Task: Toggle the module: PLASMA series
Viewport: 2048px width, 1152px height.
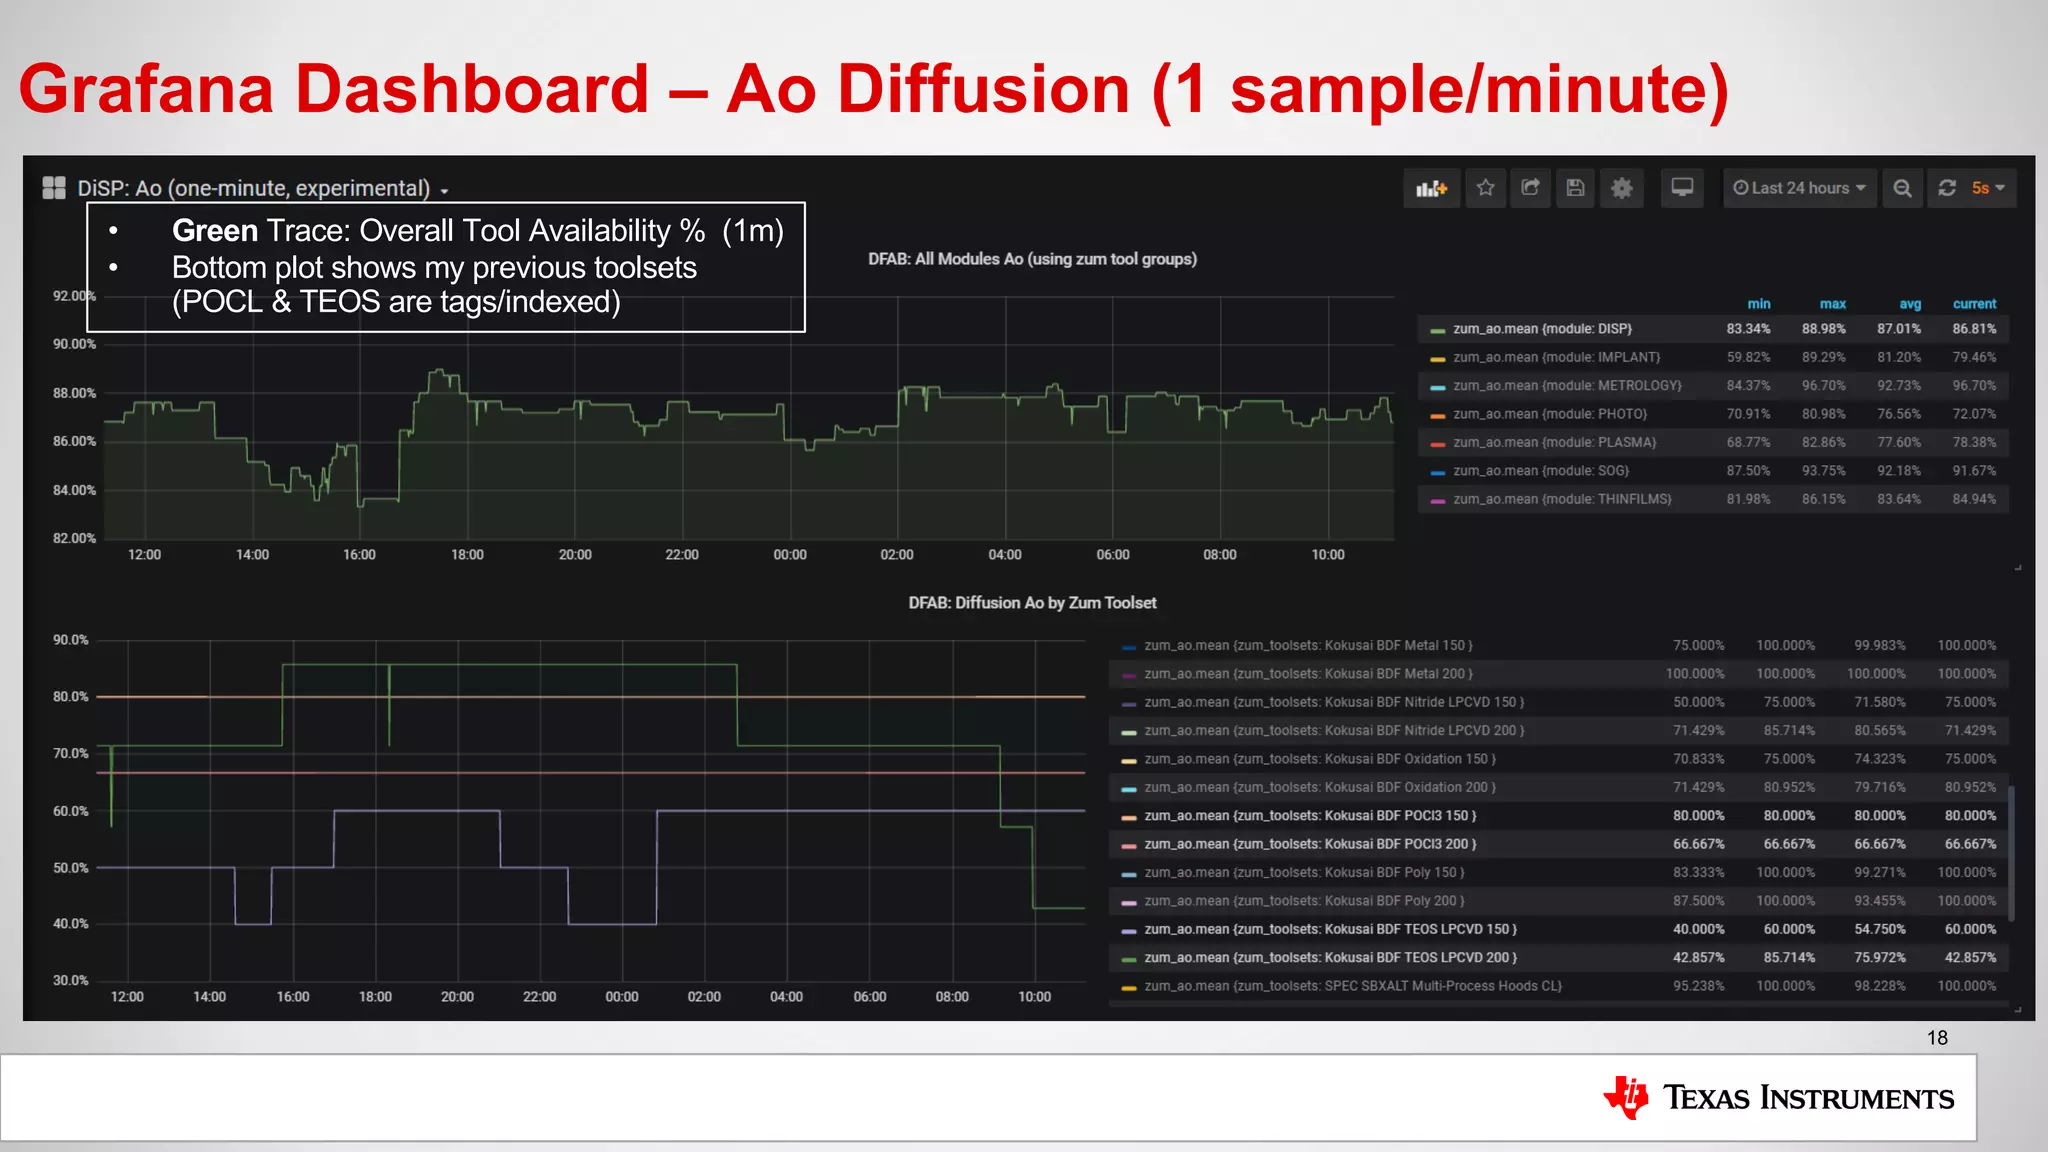Action: pos(1554,442)
